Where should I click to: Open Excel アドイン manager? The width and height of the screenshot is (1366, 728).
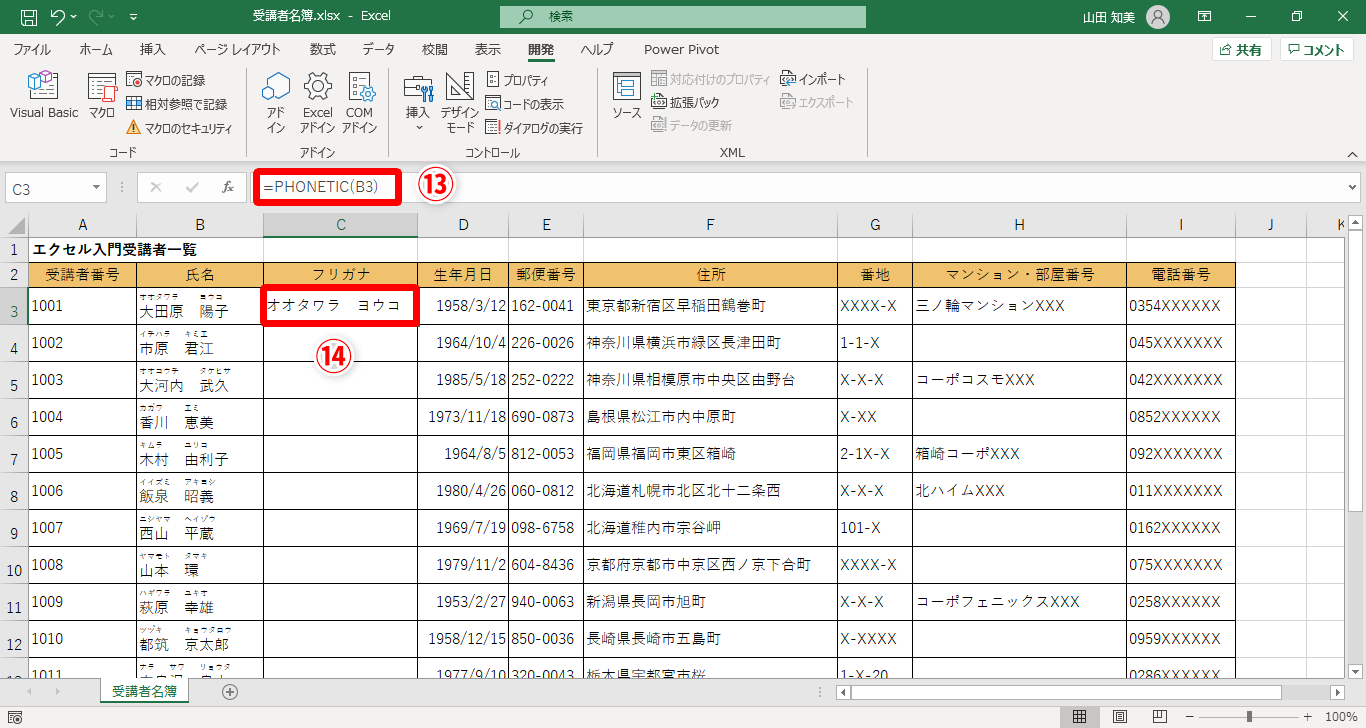(317, 103)
